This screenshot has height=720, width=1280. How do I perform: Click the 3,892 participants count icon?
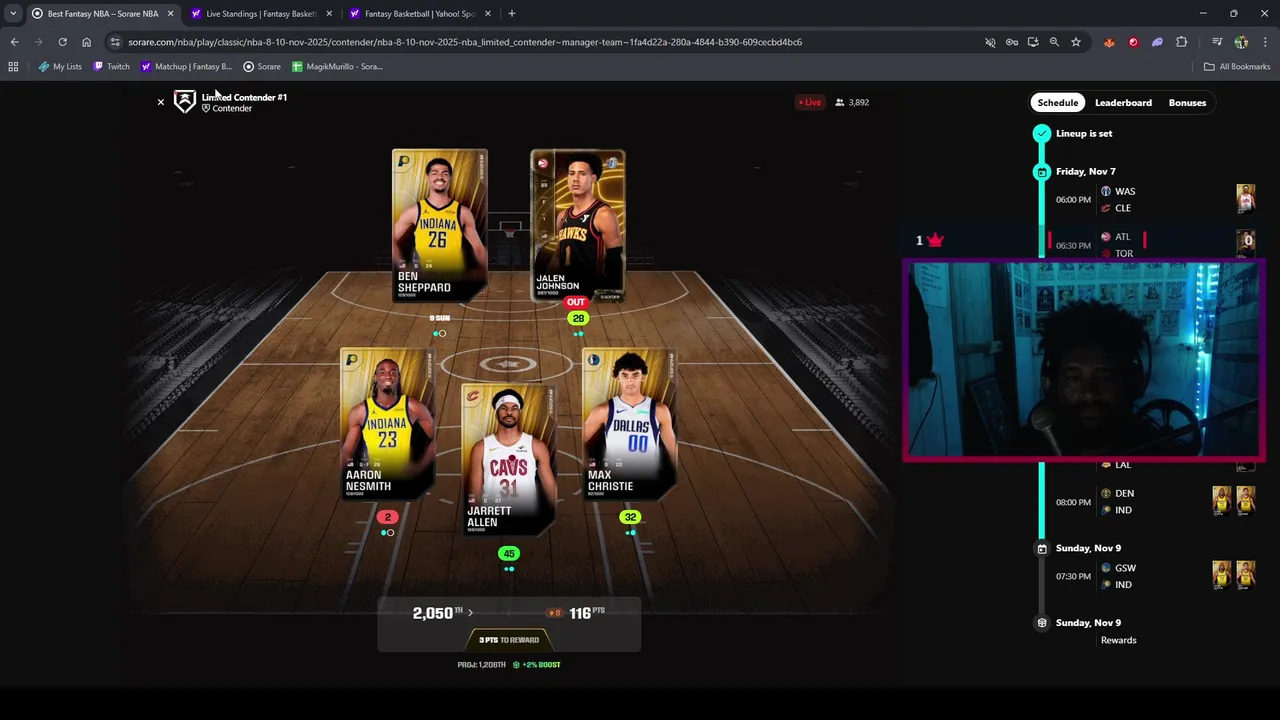(x=840, y=102)
